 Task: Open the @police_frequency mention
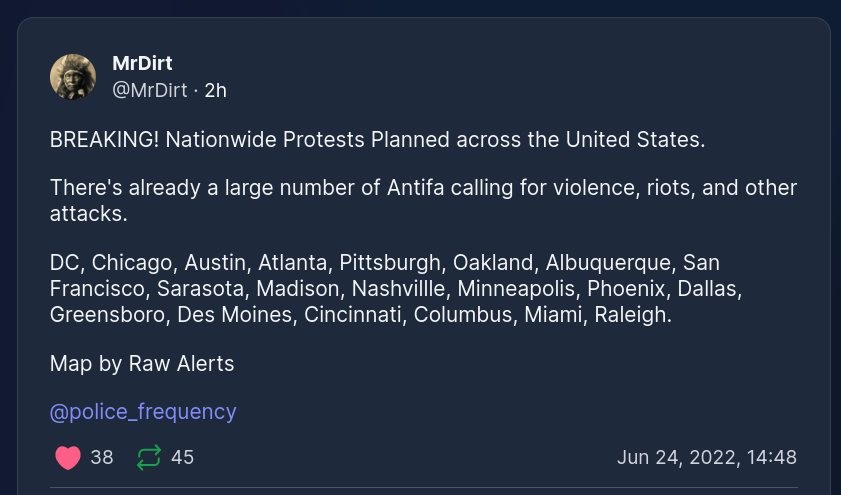pos(143,411)
